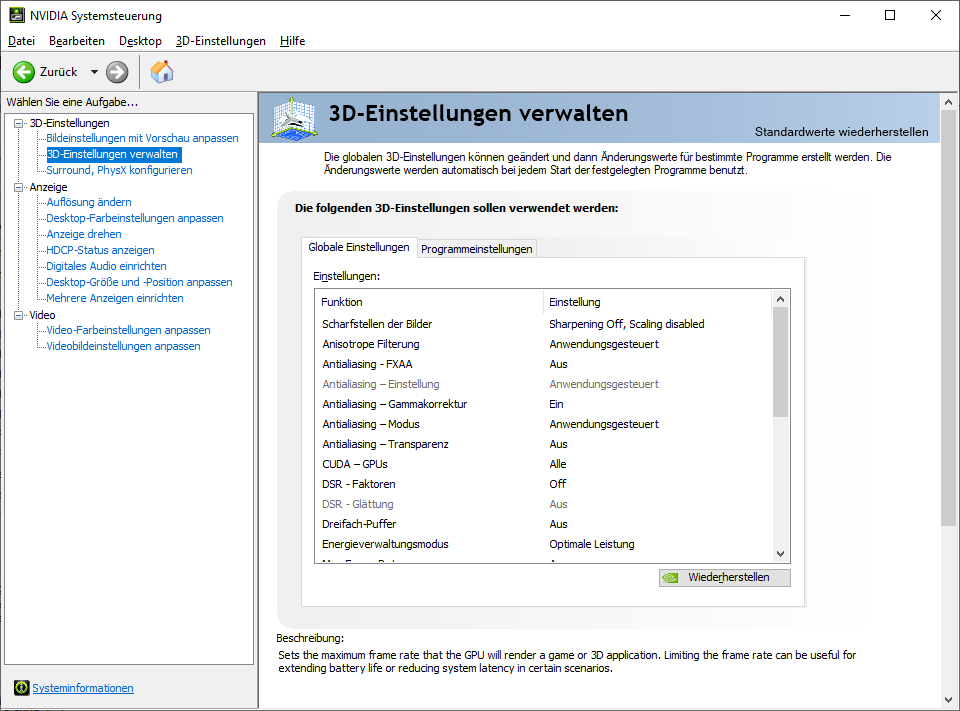The width and height of the screenshot is (960, 711).
Task: Select the Anisotrope Filterung row
Action: (544, 344)
